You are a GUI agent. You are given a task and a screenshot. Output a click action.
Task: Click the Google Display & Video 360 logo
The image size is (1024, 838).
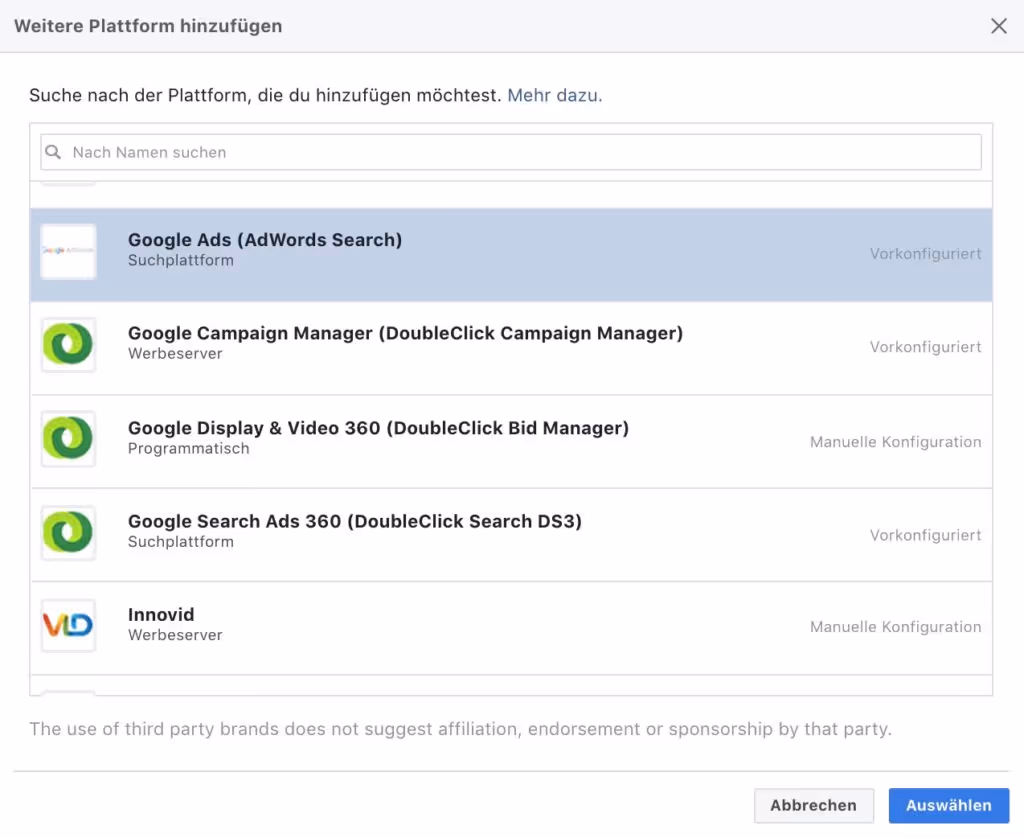pos(68,438)
